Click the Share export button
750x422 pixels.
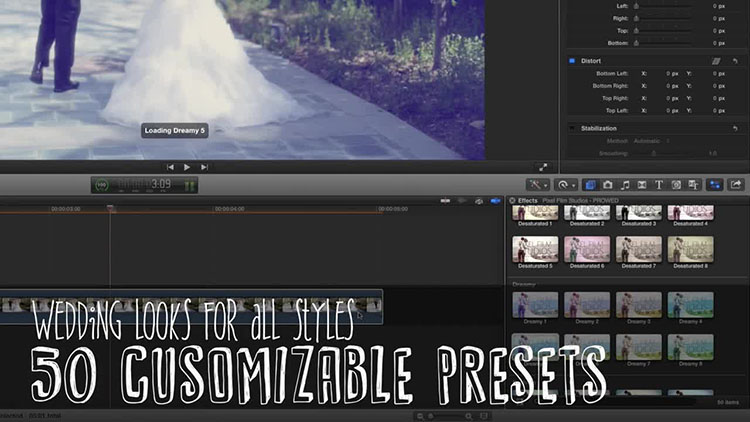(x=736, y=185)
